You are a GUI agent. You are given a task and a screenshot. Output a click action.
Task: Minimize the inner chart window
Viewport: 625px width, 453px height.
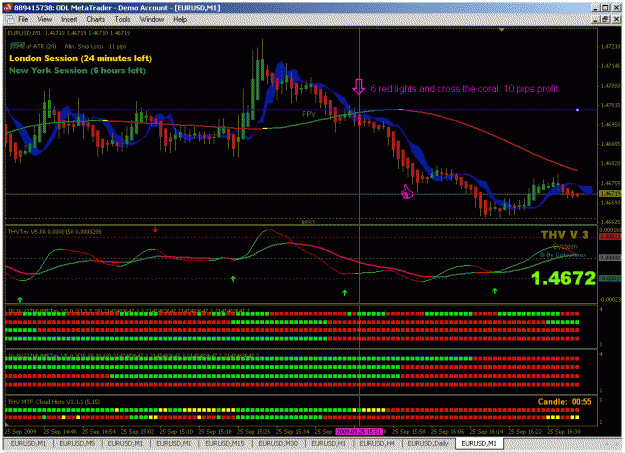point(596,19)
